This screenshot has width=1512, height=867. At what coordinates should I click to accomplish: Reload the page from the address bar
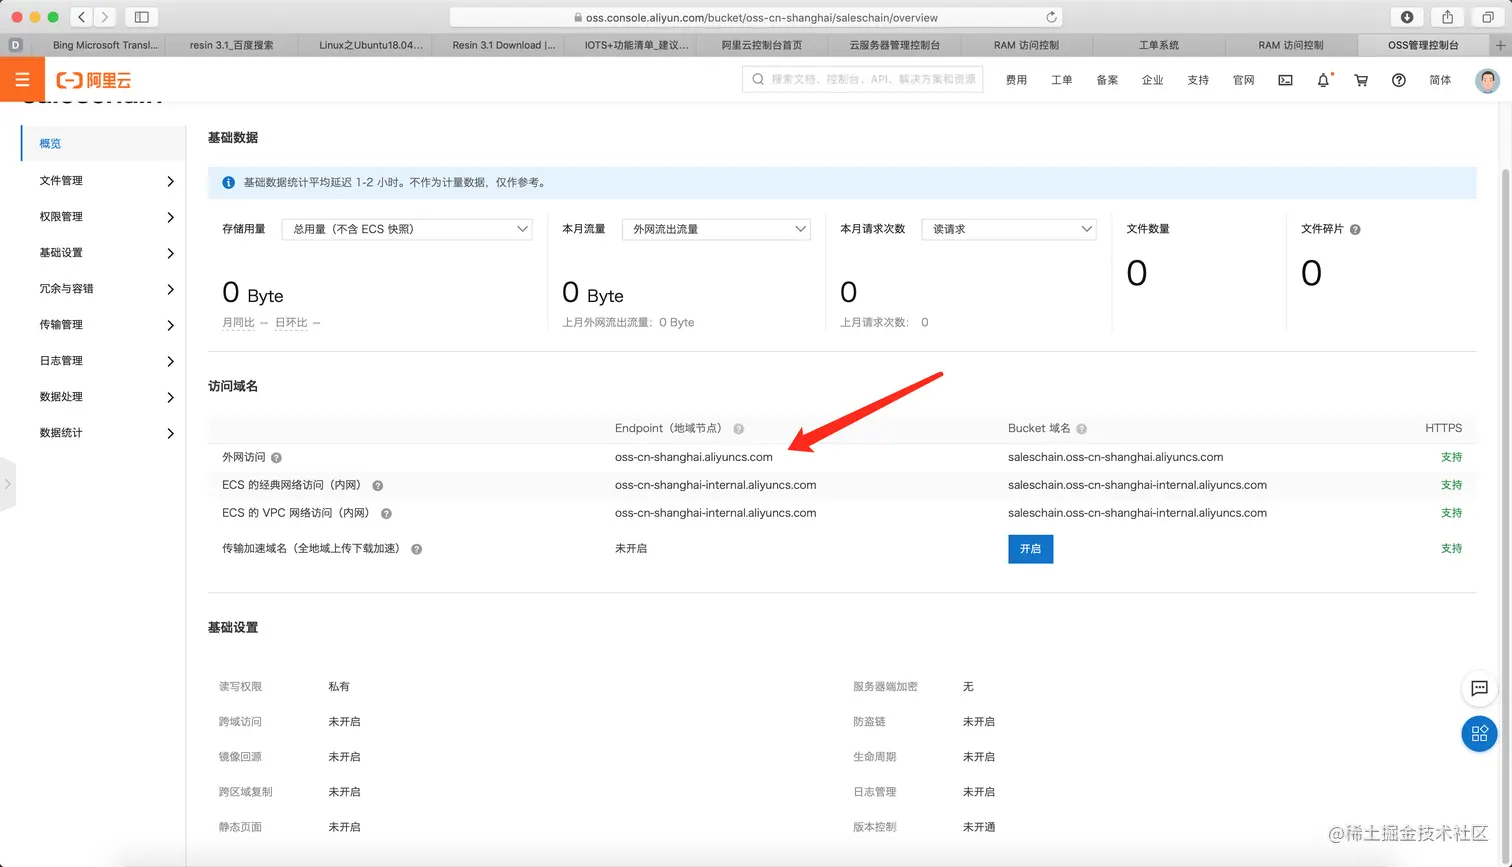[1051, 17]
